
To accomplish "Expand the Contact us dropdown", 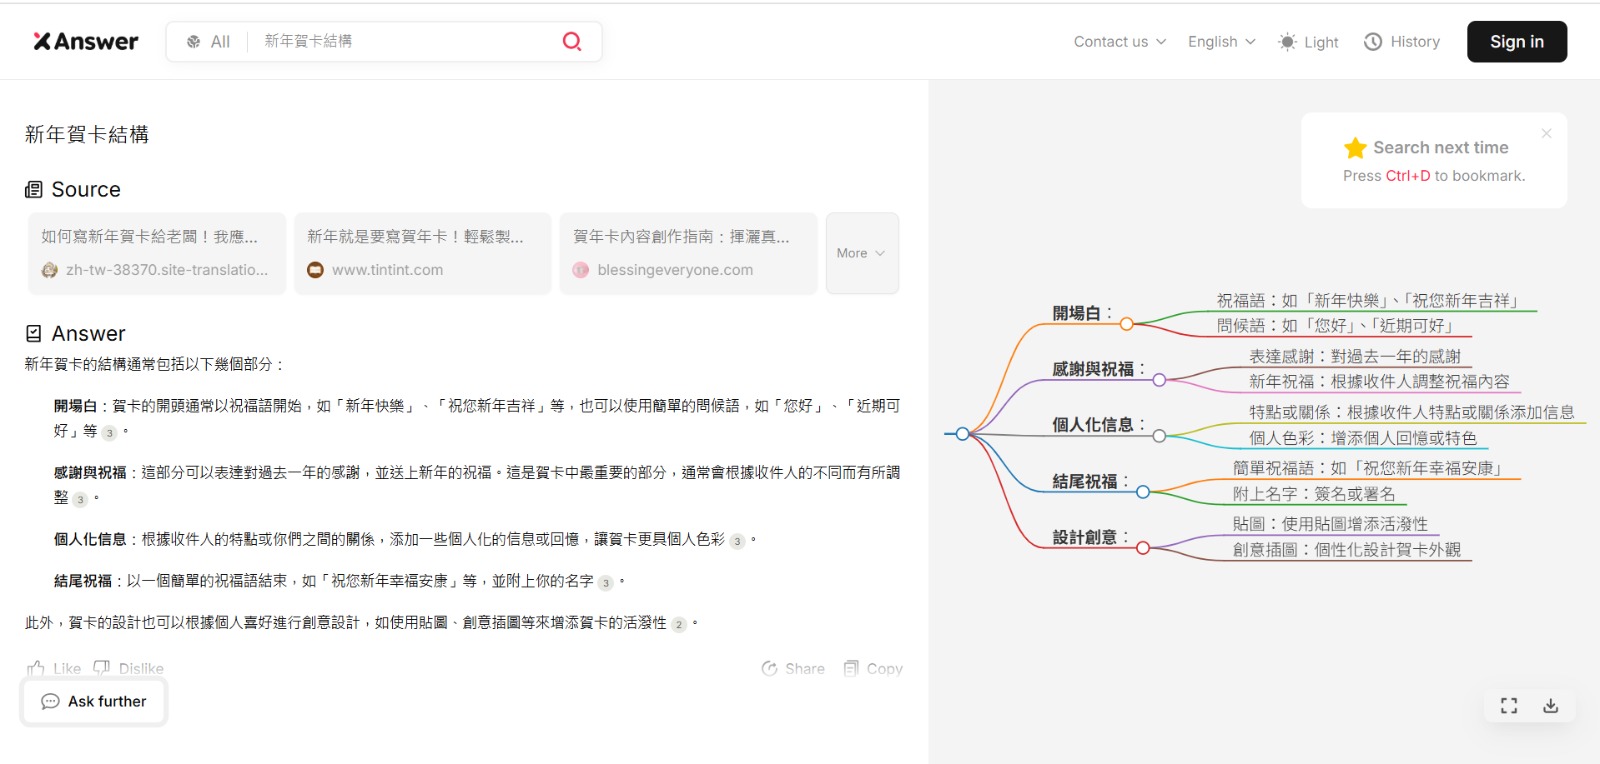I will click(x=1119, y=42).
